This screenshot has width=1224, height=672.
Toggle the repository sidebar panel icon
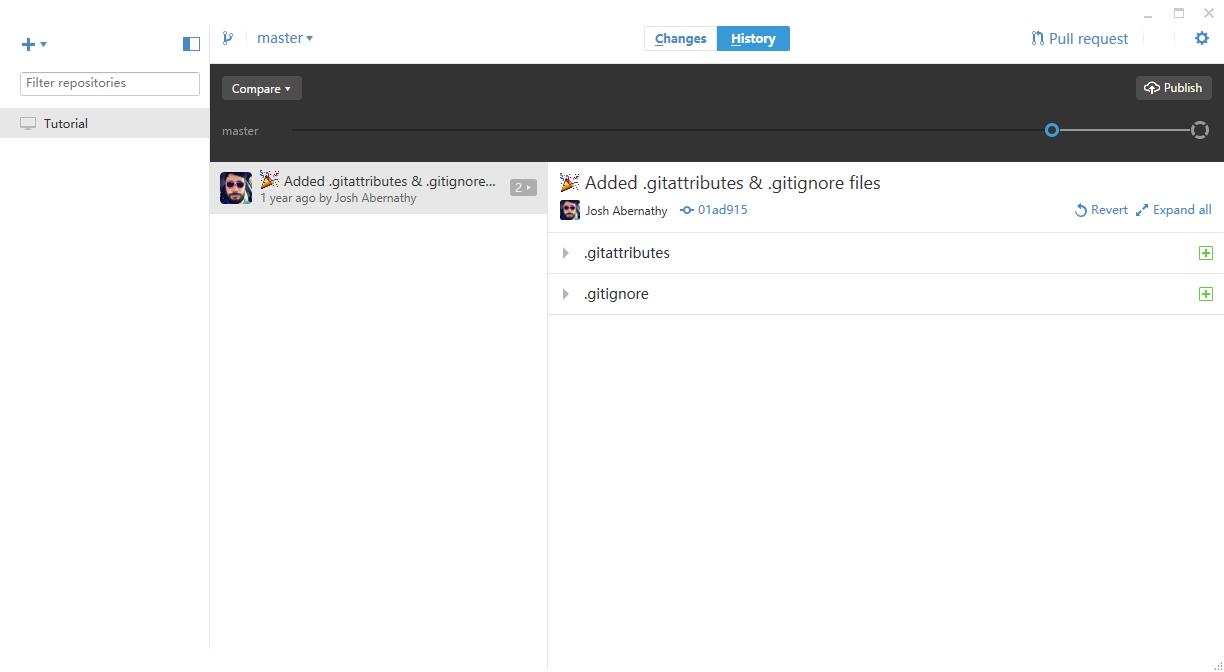(190, 43)
